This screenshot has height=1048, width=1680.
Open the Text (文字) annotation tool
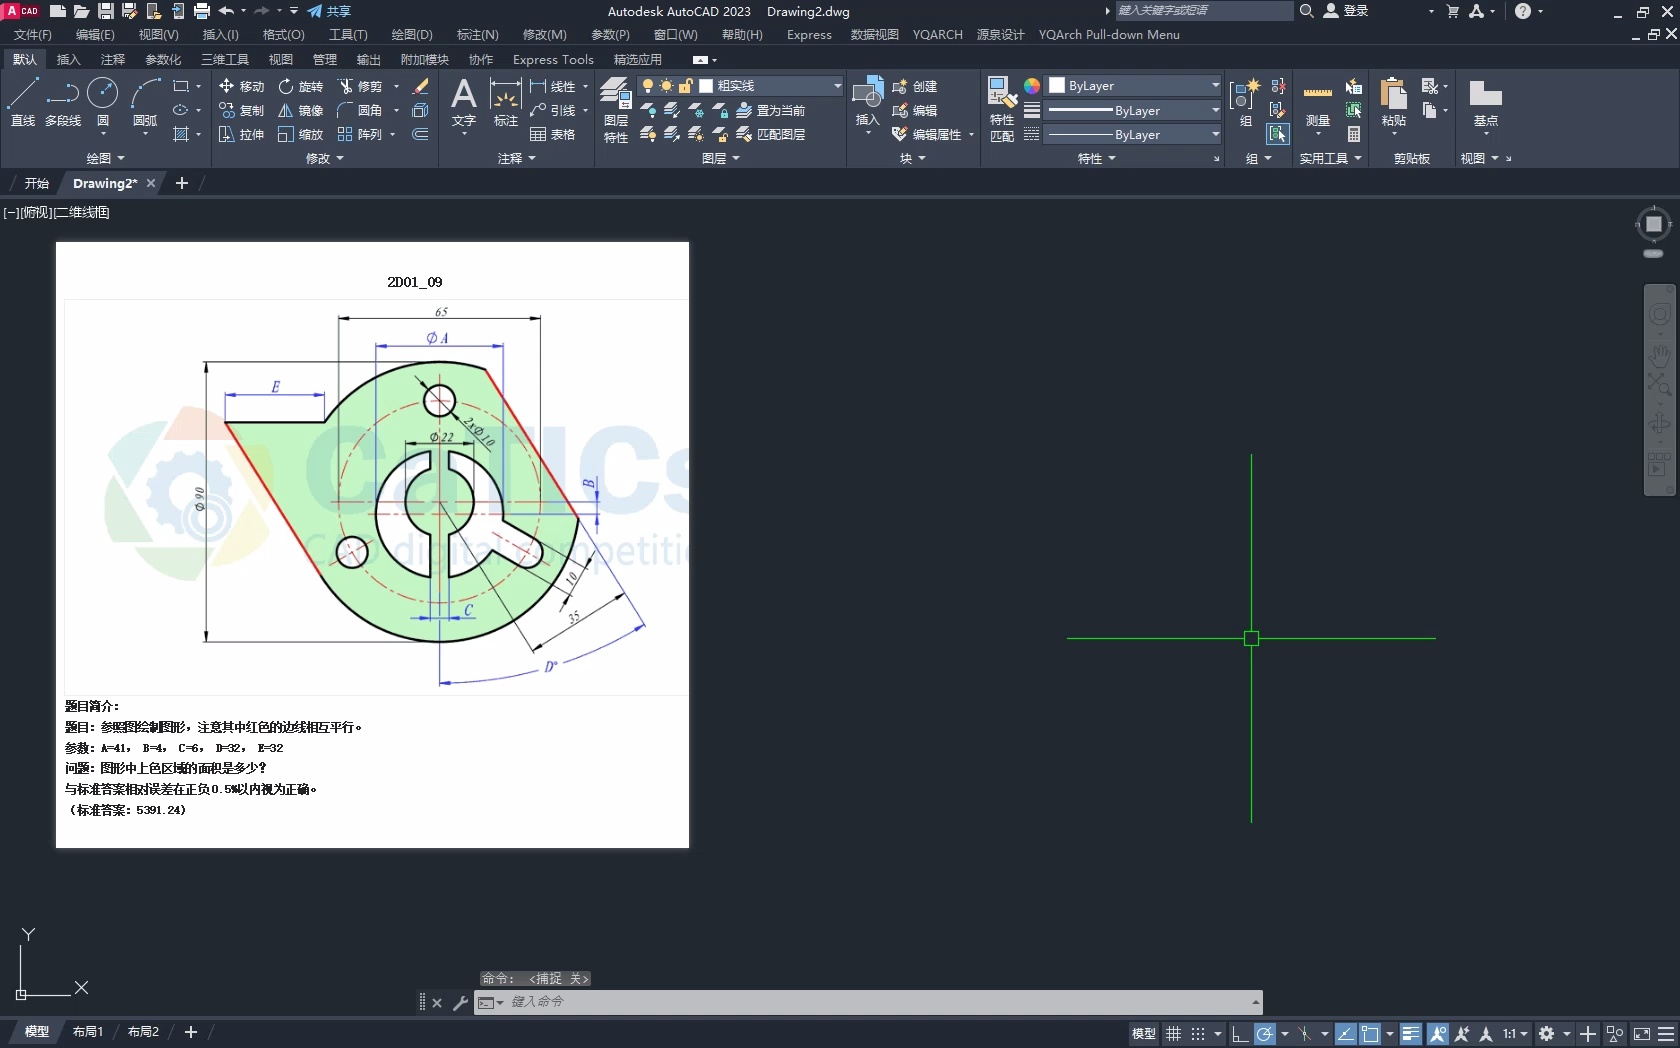pos(463,102)
